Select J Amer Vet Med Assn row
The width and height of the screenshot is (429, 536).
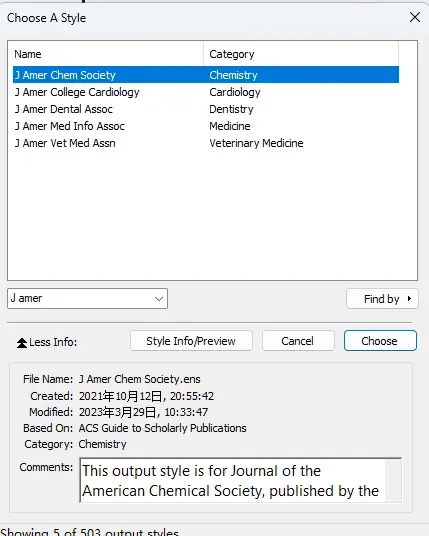[x=206, y=143]
